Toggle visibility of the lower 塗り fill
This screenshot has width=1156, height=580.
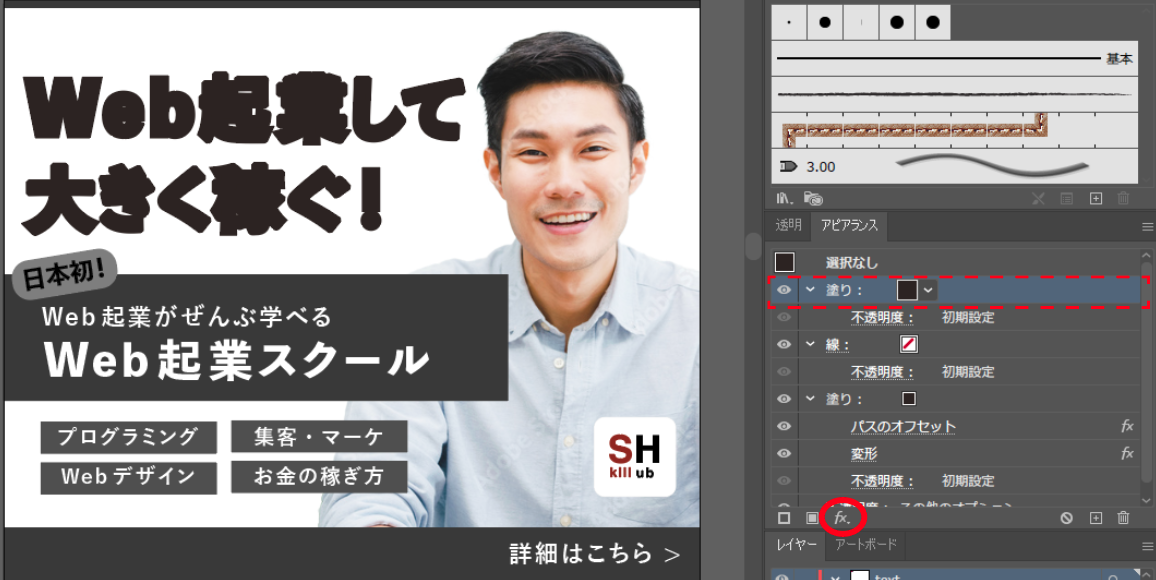784,399
